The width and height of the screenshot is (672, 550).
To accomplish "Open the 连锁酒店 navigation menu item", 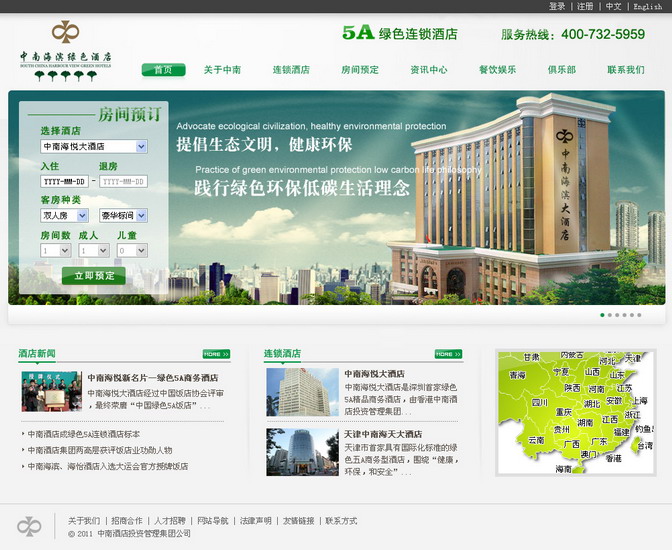I will point(291,70).
